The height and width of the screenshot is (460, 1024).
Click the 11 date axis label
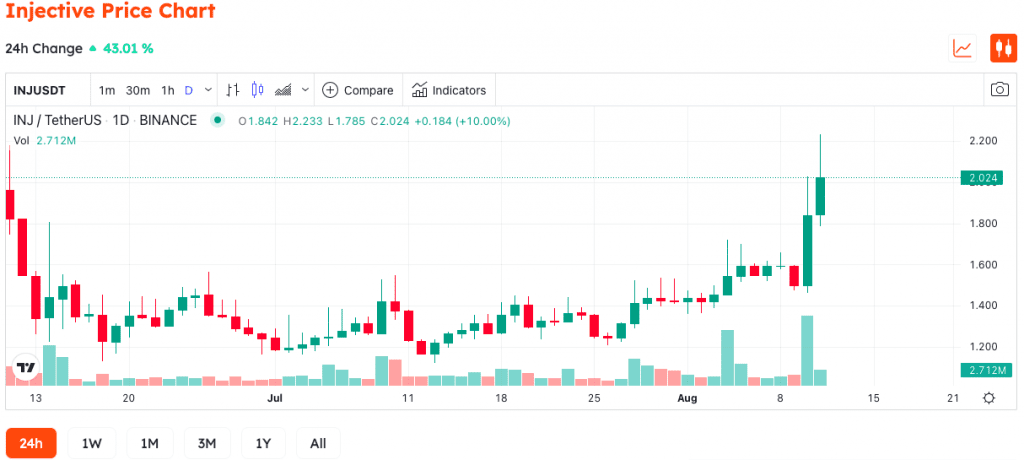point(408,398)
